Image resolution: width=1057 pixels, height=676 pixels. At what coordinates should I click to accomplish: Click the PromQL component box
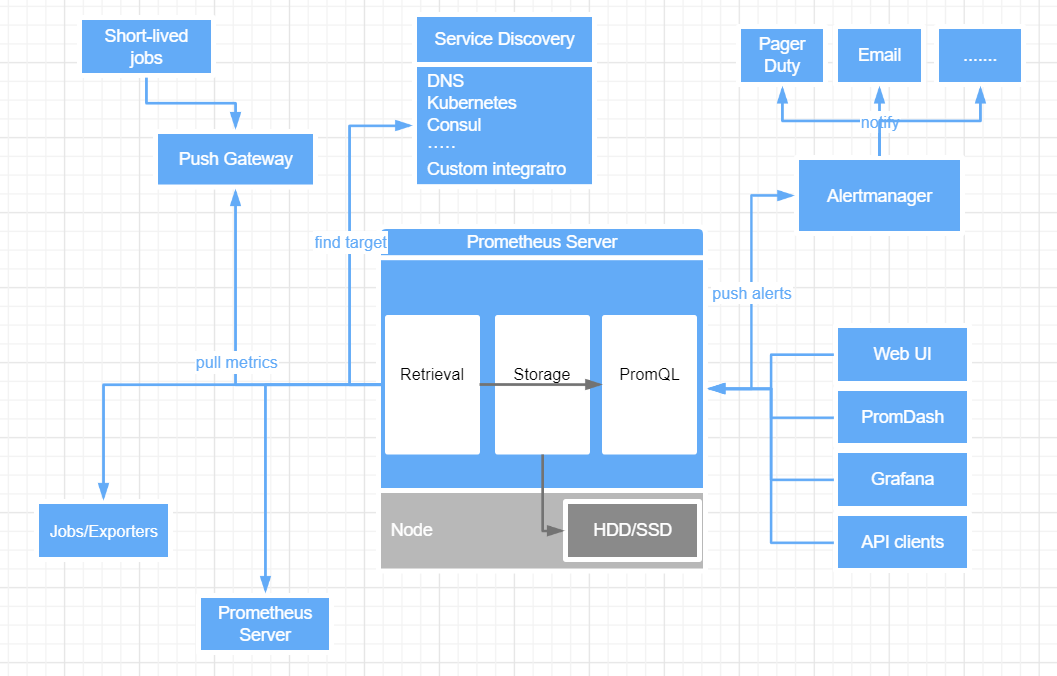tap(649, 385)
